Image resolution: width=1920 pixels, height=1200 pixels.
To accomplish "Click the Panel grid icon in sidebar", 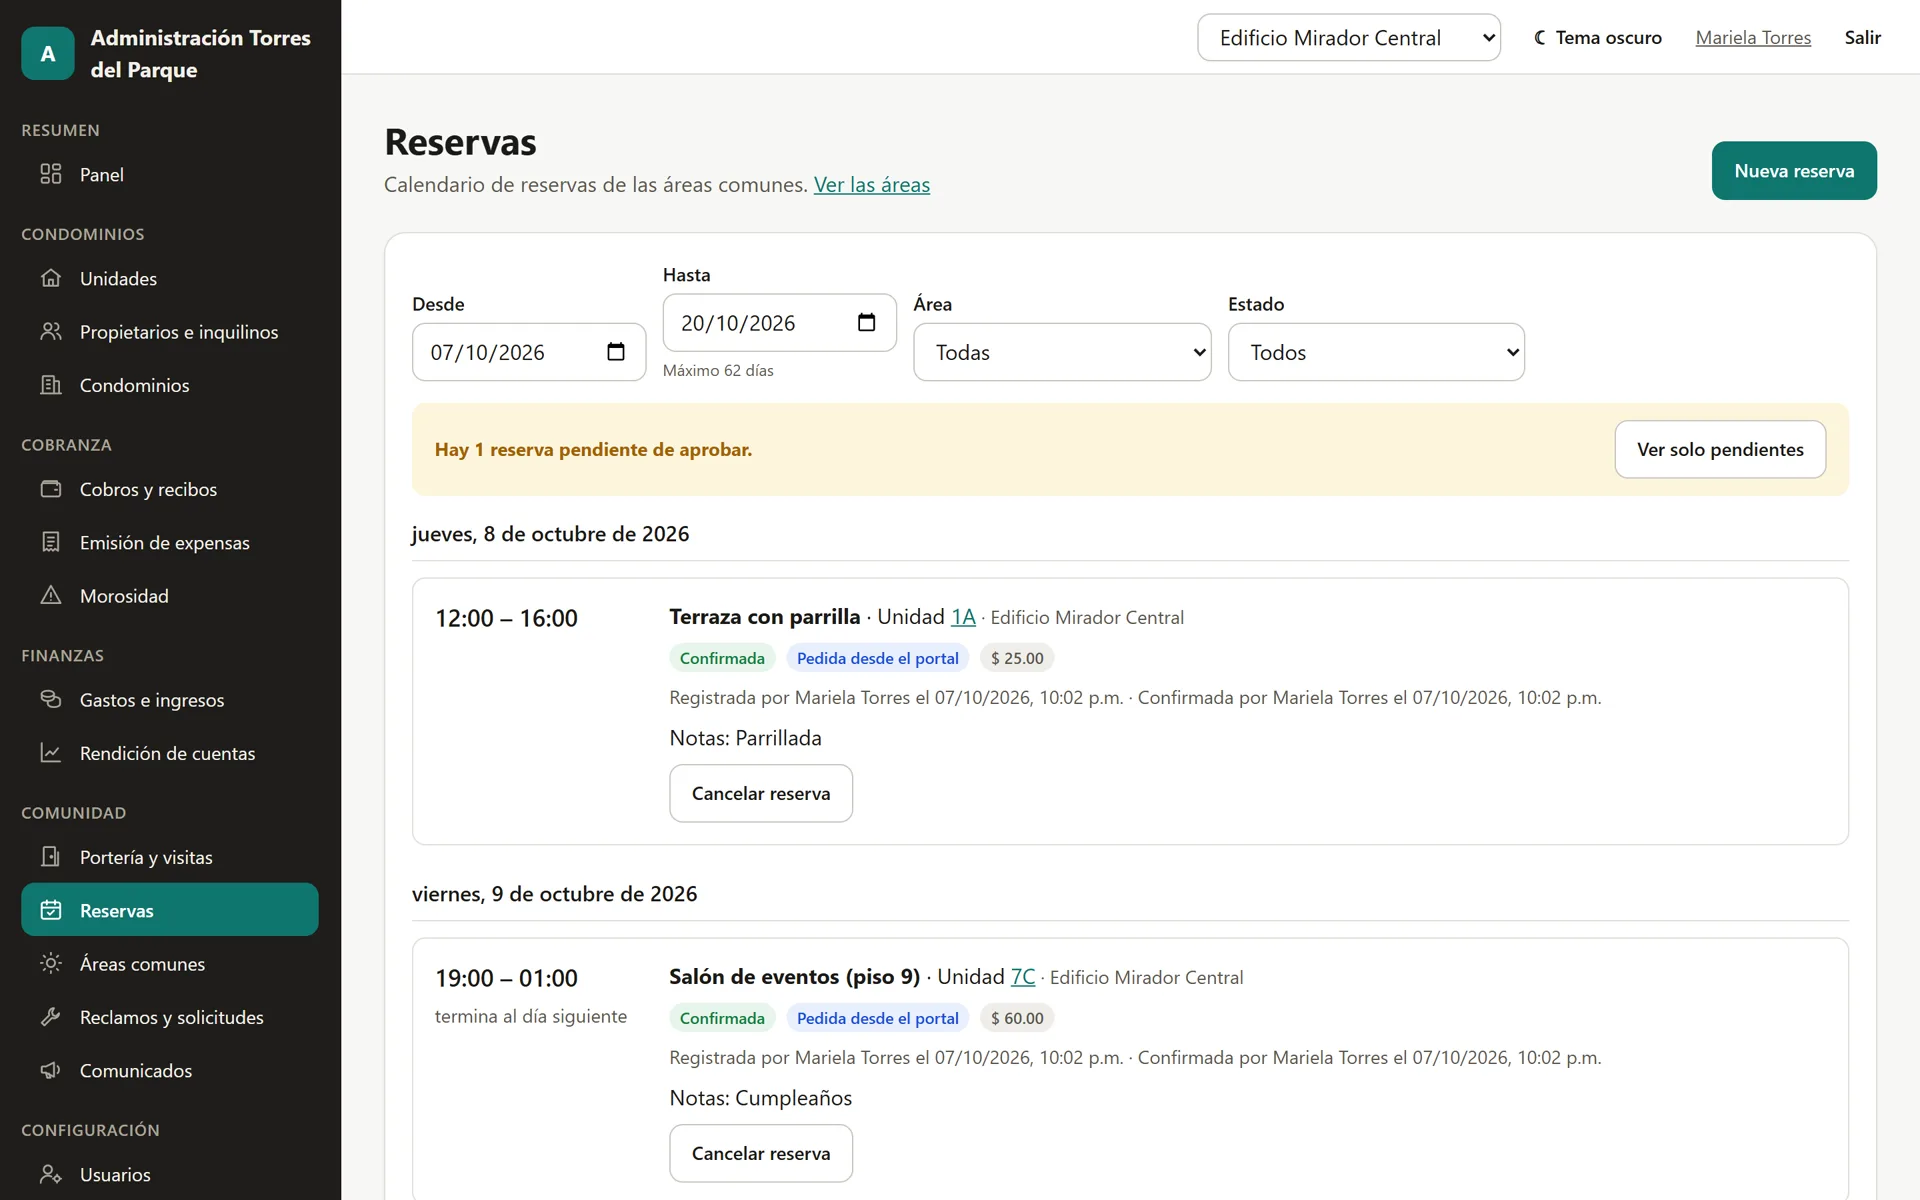I will point(51,174).
